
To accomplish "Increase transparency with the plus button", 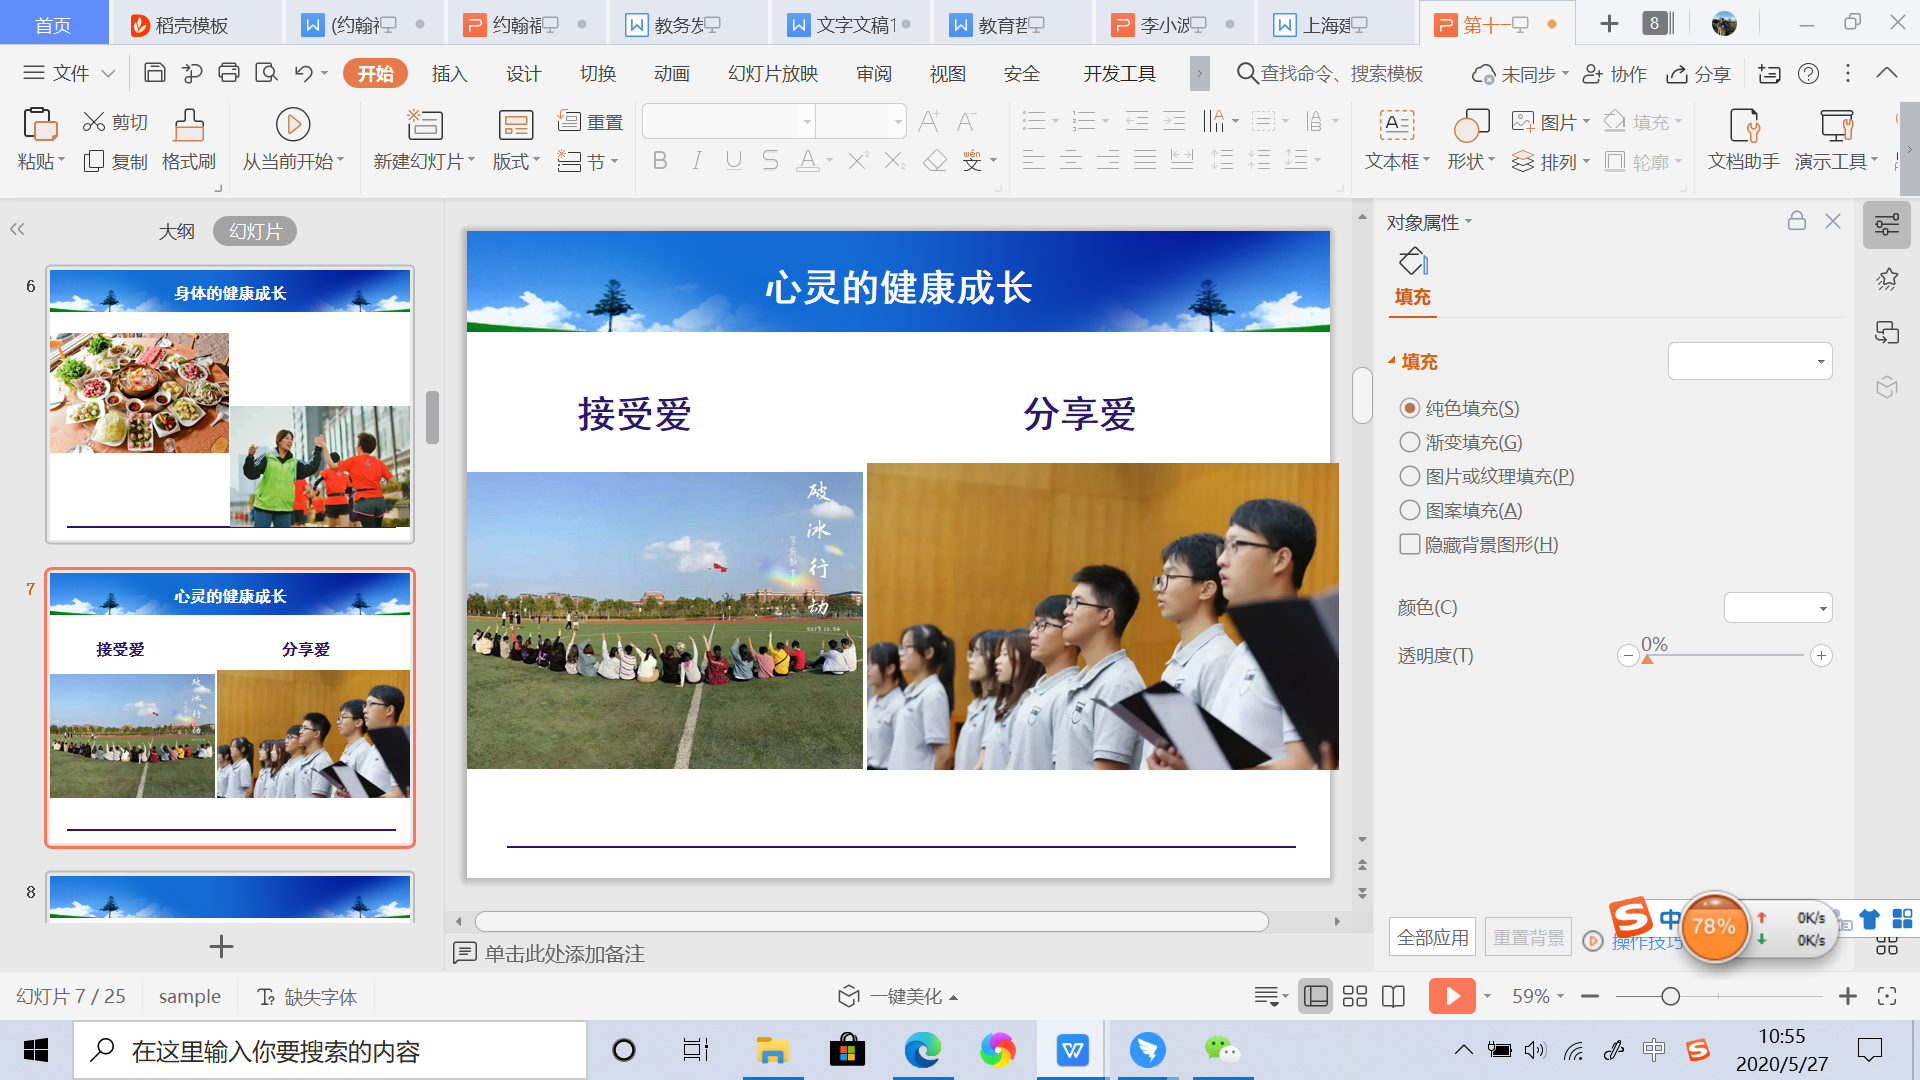I will pos(1821,656).
